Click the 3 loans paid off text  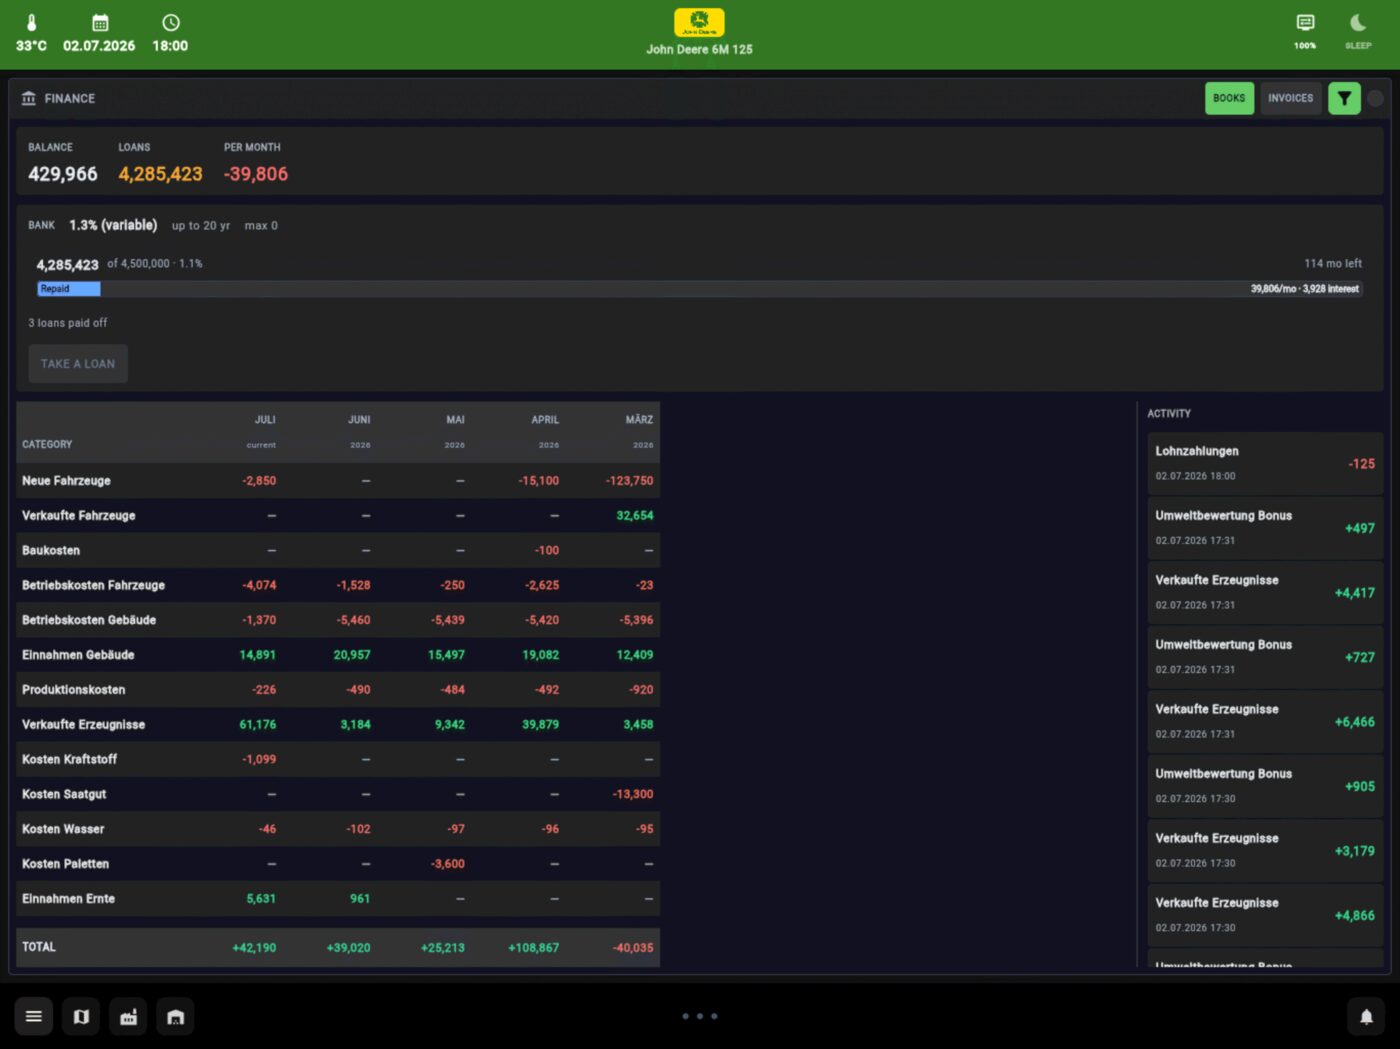coord(67,323)
